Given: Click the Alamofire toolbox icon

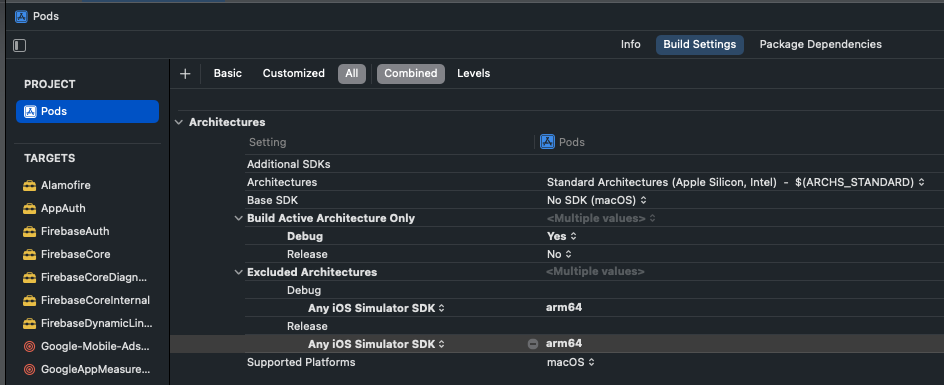Looking at the screenshot, I should [x=30, y=186].
